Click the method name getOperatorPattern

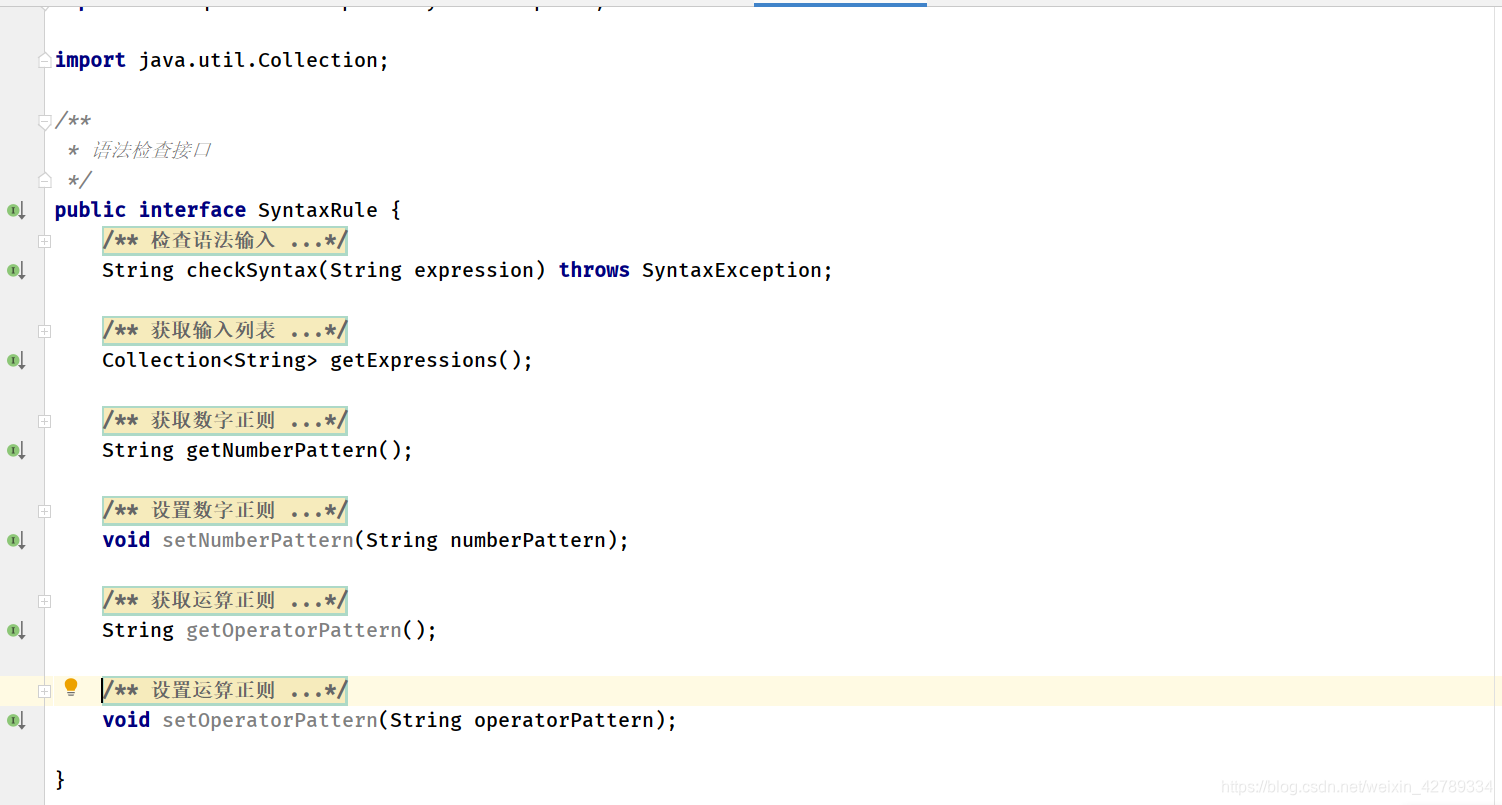(294, 630)
